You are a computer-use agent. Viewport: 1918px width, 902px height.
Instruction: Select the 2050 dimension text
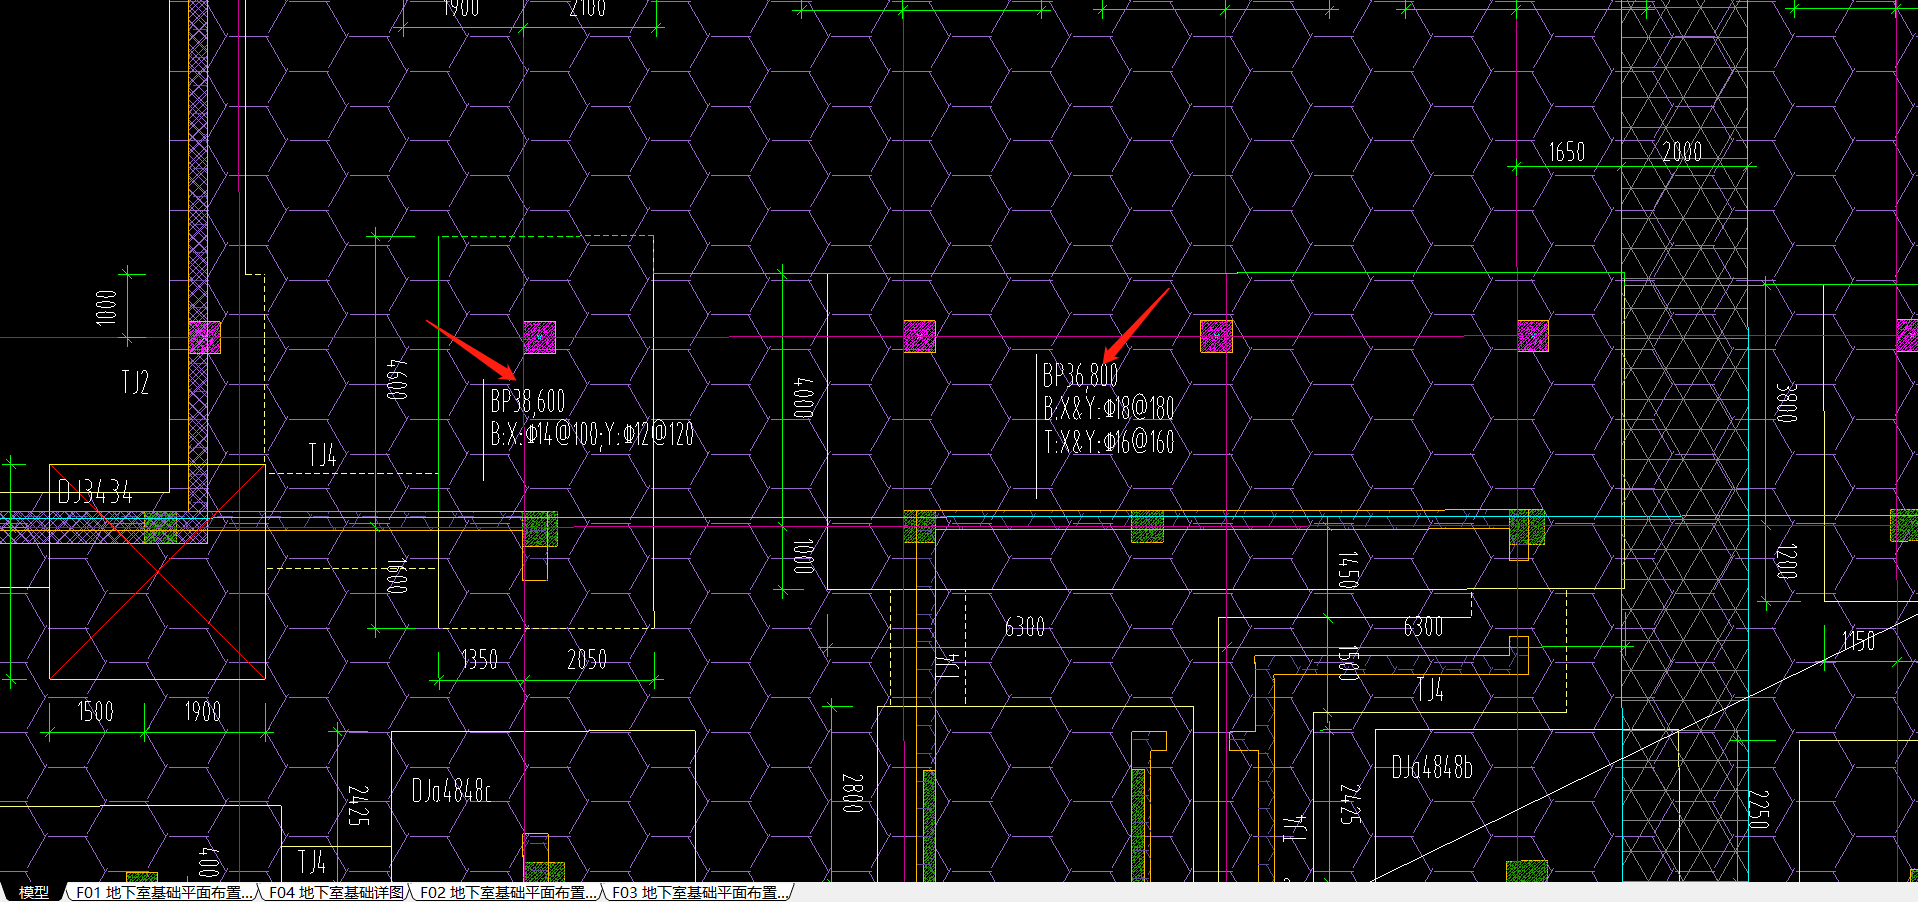[x=587, y=660]
